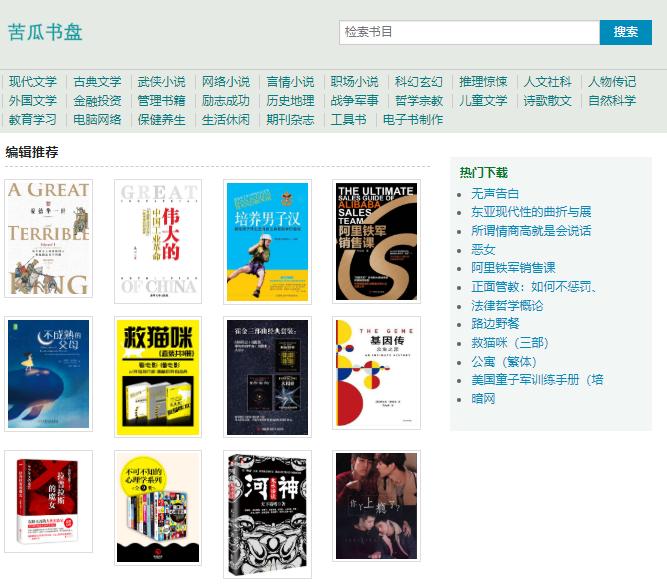Open 美国童子军训练手册 link
This screenshot has width=667, height=588.
(x=537, y=380)
